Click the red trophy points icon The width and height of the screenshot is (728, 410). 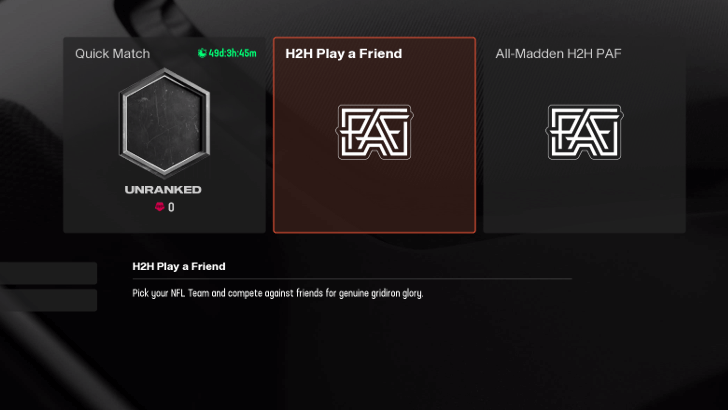159,207
